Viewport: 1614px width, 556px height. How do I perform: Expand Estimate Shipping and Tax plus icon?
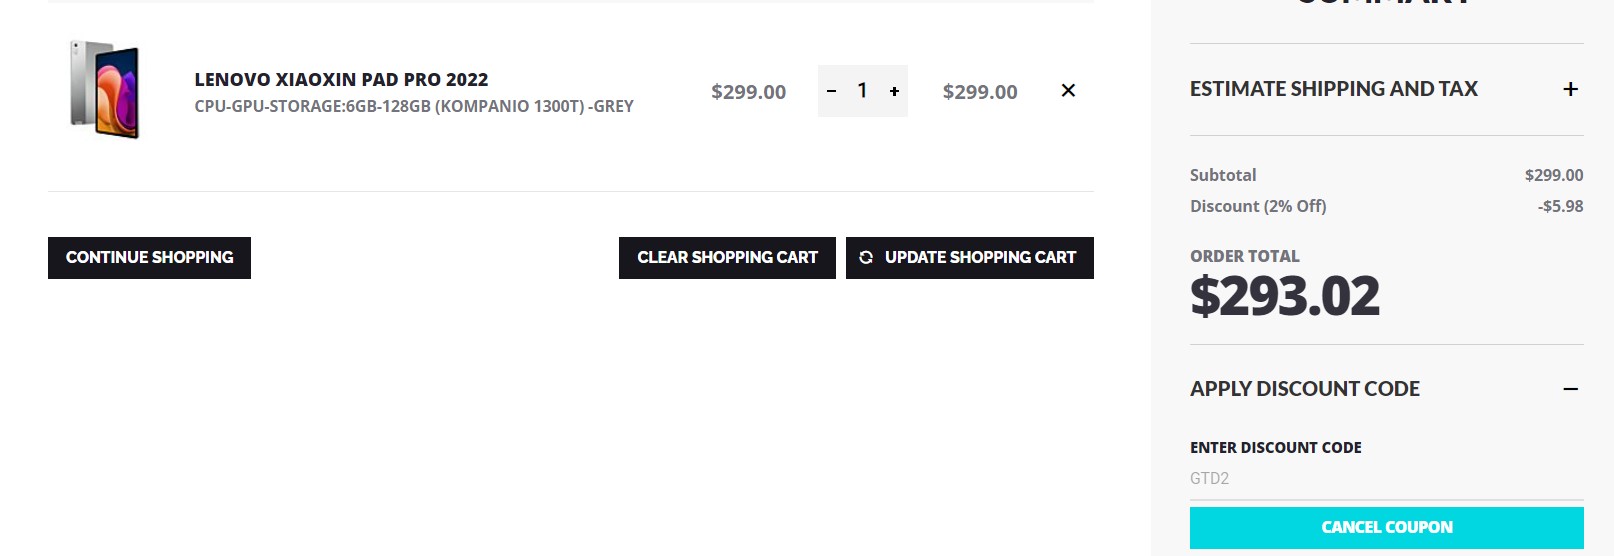pyautogui.click(x=1570, y=89)
